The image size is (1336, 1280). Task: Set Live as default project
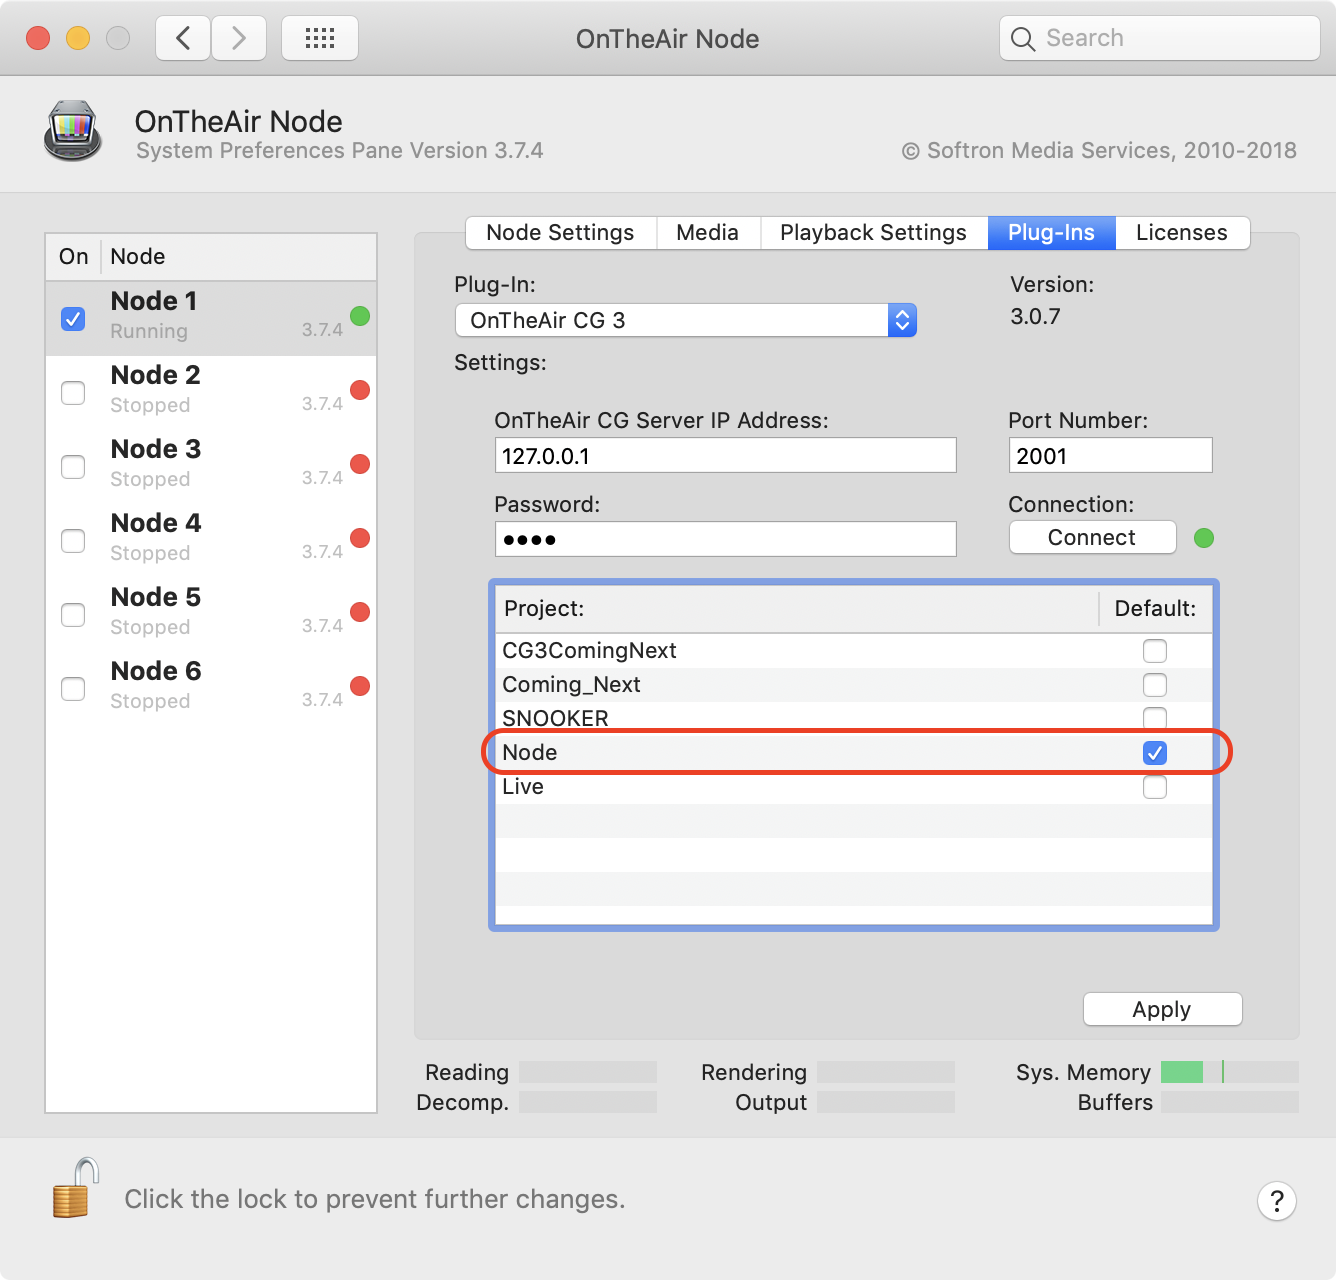coord(1155,787)
